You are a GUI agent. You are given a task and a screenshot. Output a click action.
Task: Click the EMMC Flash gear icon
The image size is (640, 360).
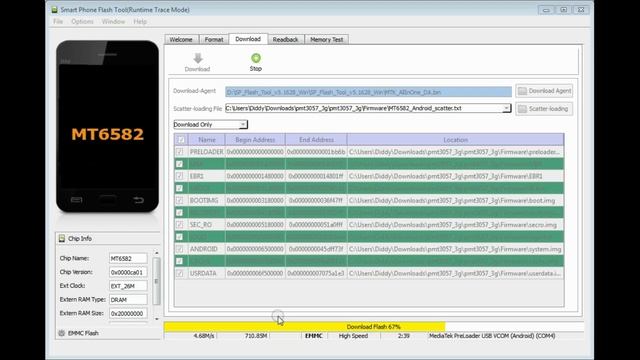pos(62,333)
